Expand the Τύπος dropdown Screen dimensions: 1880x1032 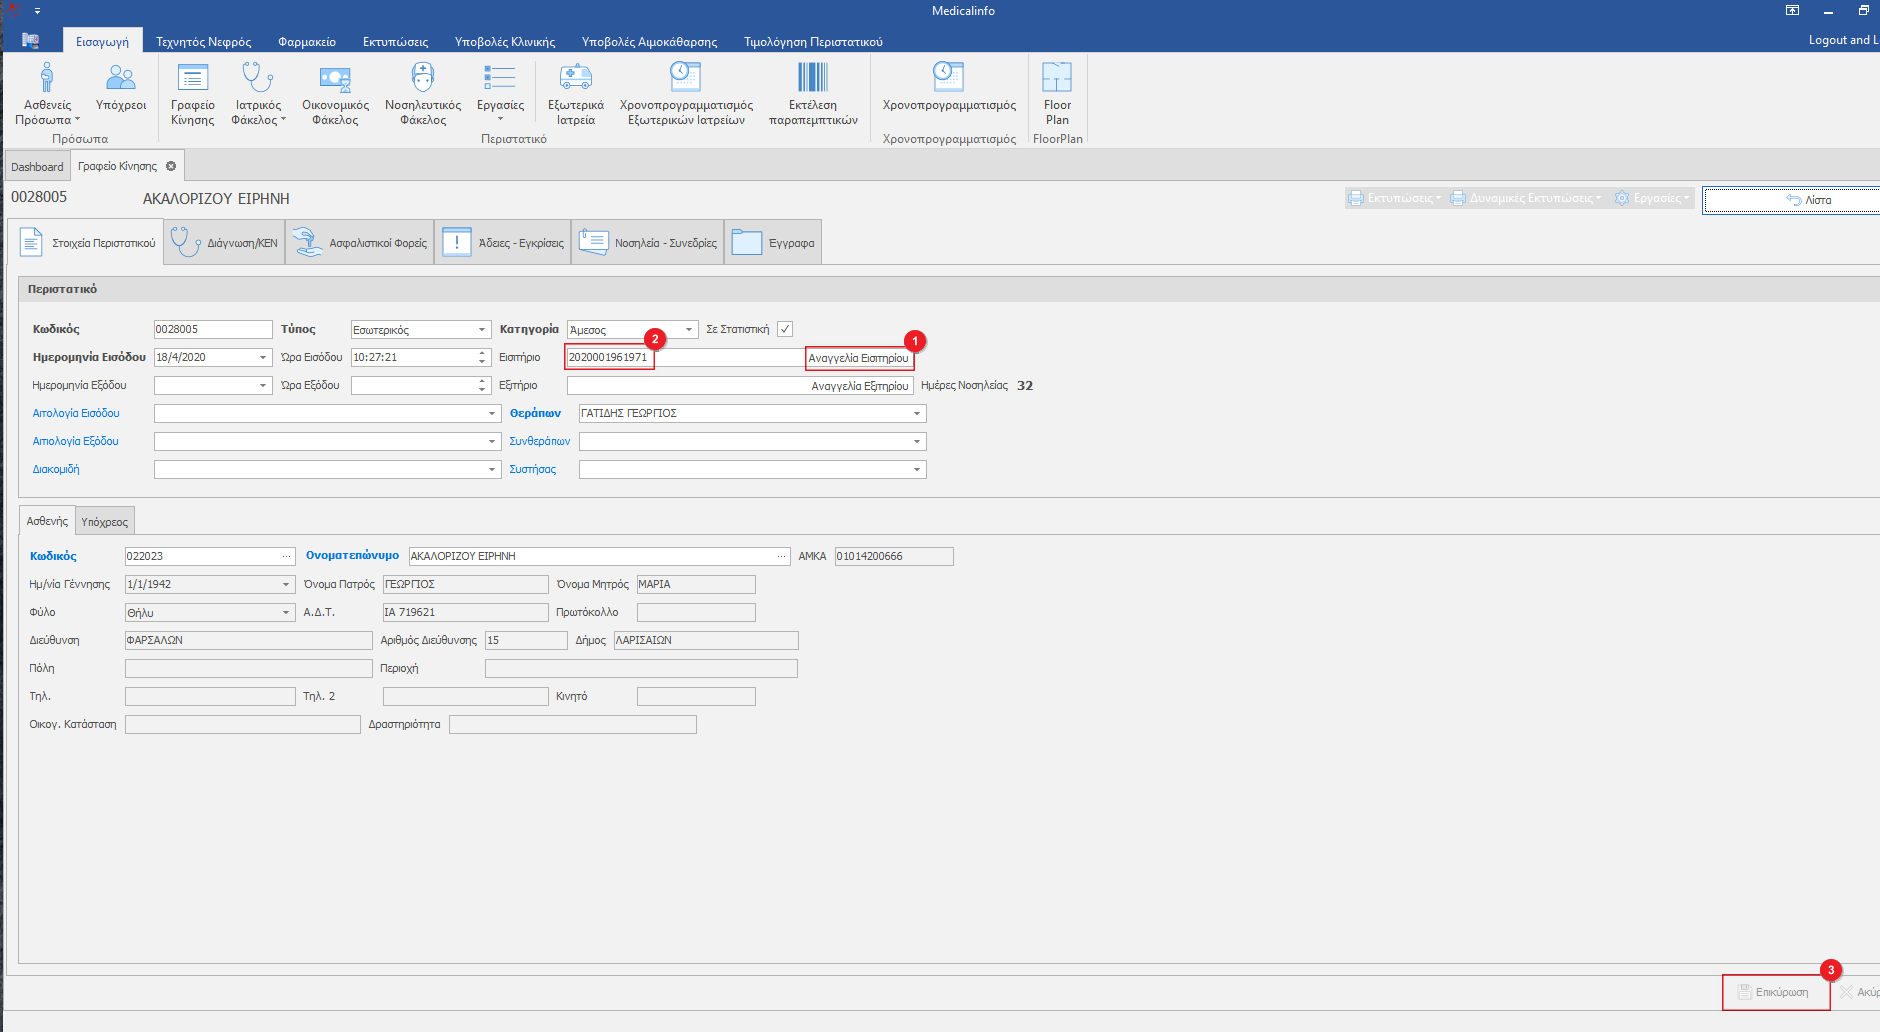pyautogui.click(x=482, y=329)
